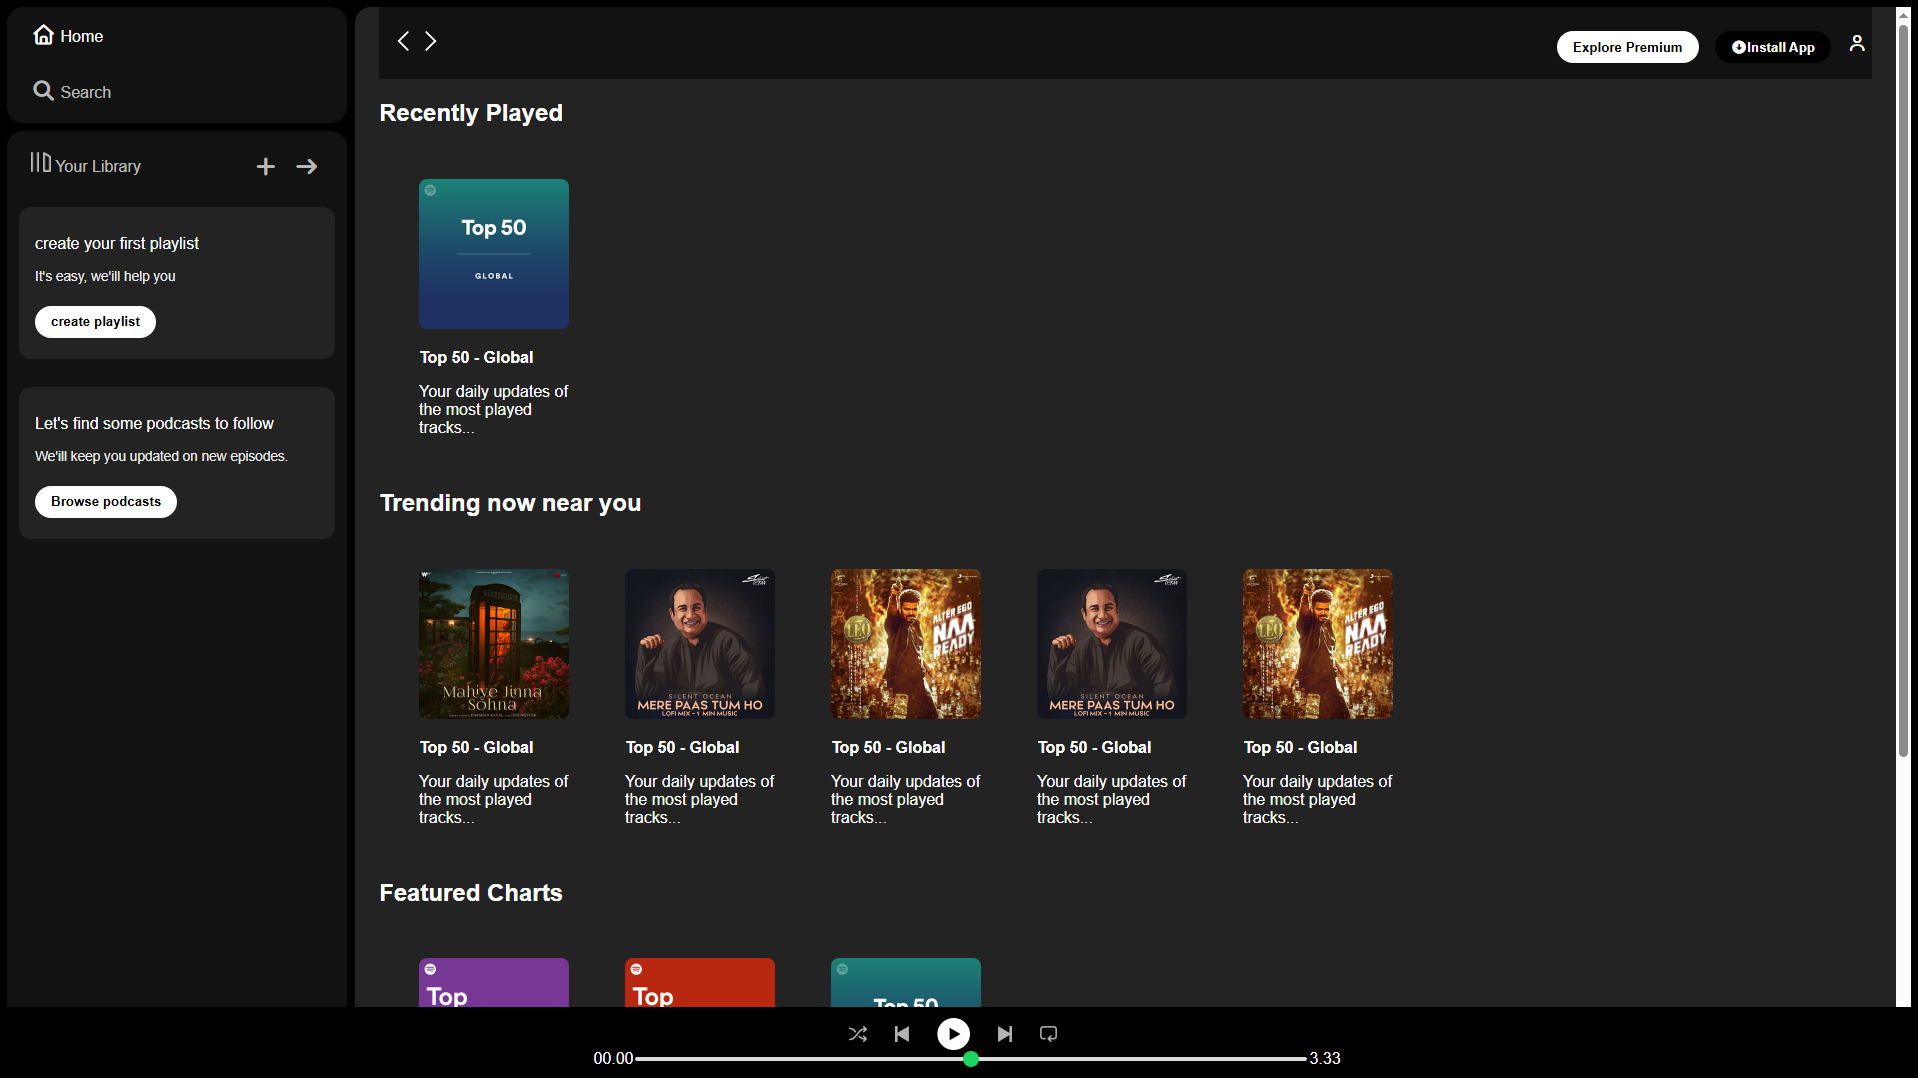The width and height of the screenshot is (1918, 1078).
Task: Go forward using the right chevron
Action: (x=431, y=41)
